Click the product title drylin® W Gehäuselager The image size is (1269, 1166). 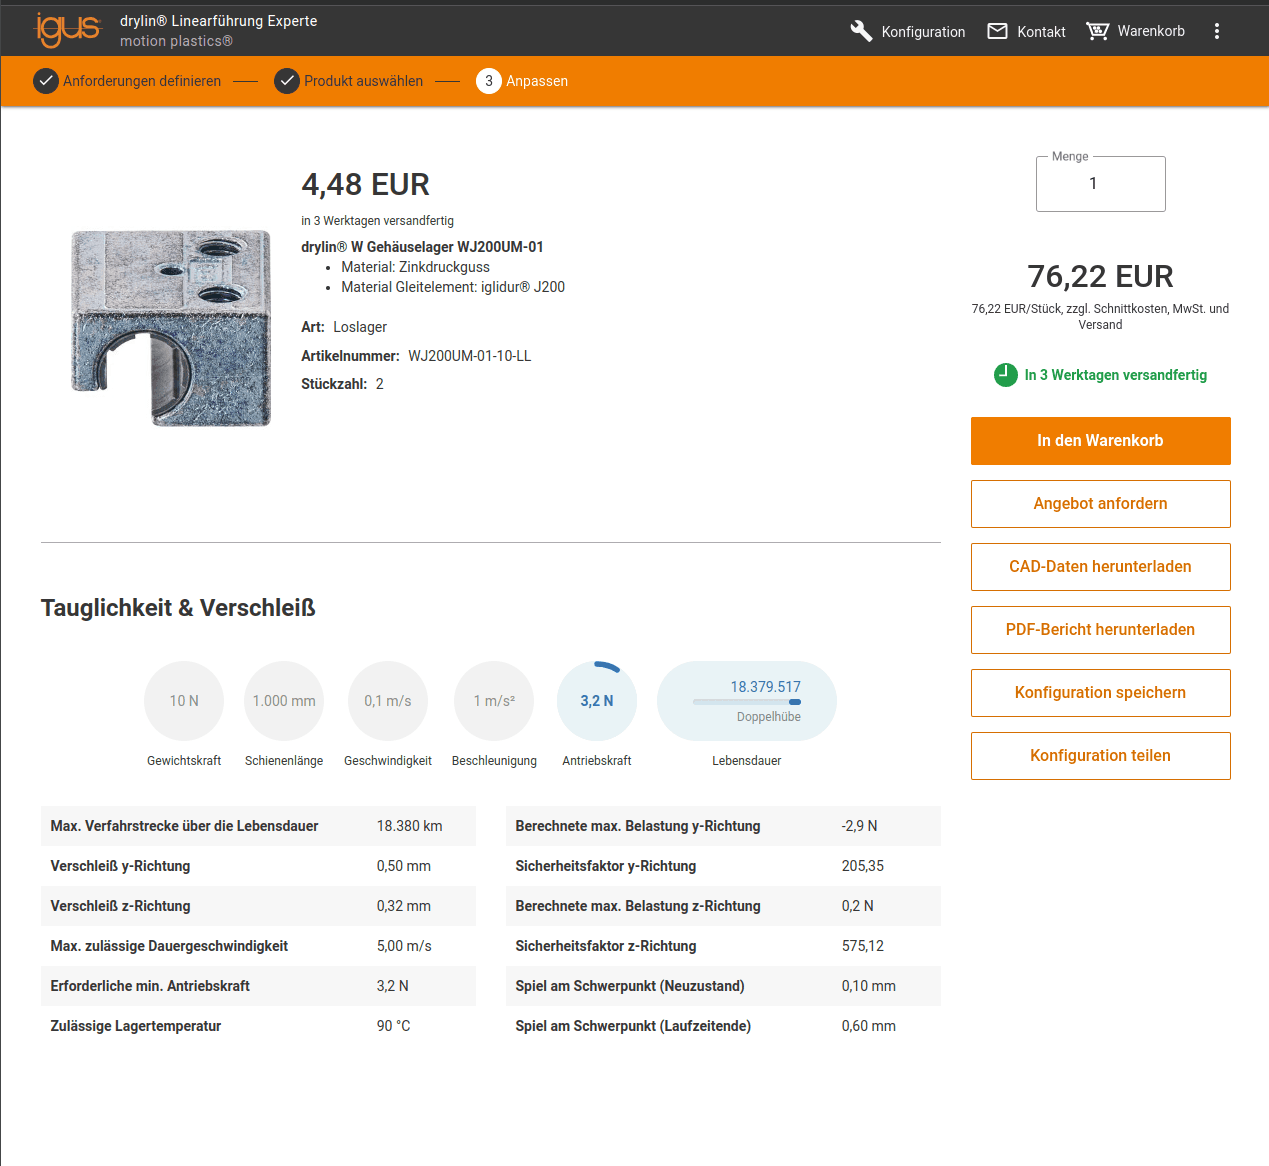click(x=422, y=247)
